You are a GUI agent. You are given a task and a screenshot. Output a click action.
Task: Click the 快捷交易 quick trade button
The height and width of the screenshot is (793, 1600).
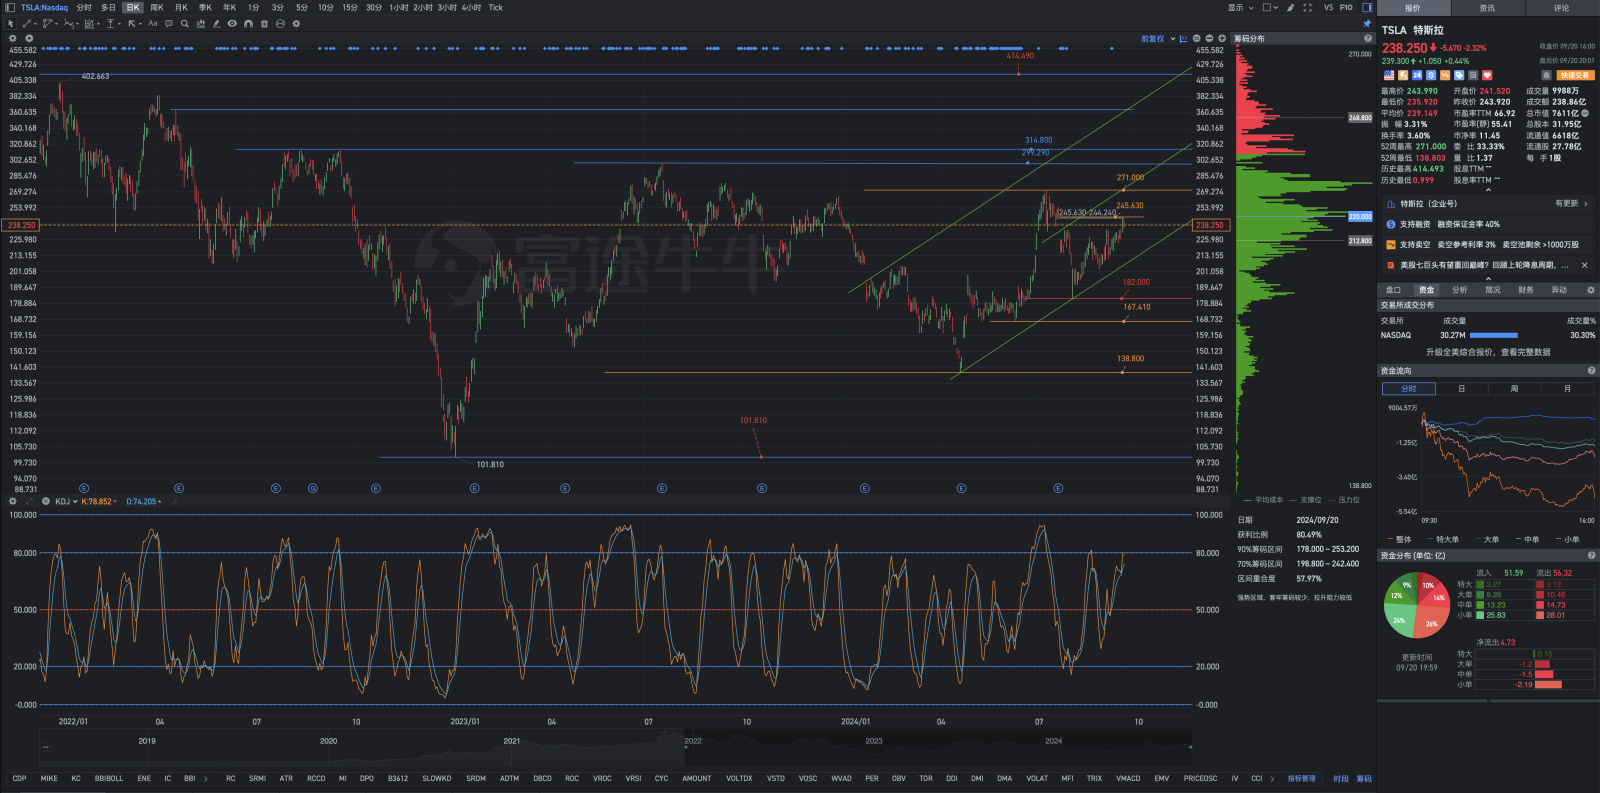[1575, 75]
